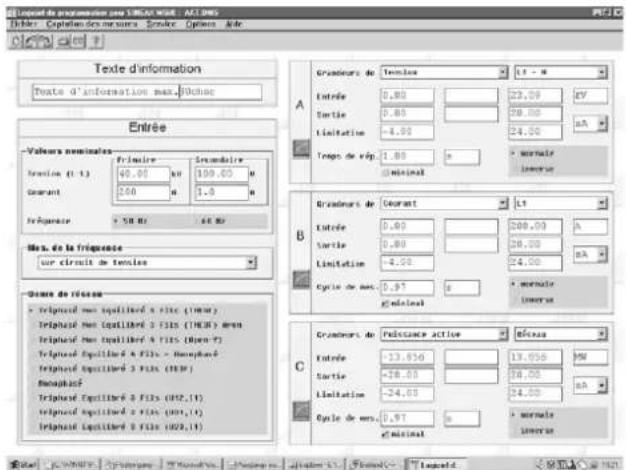The width and height of the screenshot is (626, 470).
Task: Click the New file toolbar icon
Action: pos(16,41)
